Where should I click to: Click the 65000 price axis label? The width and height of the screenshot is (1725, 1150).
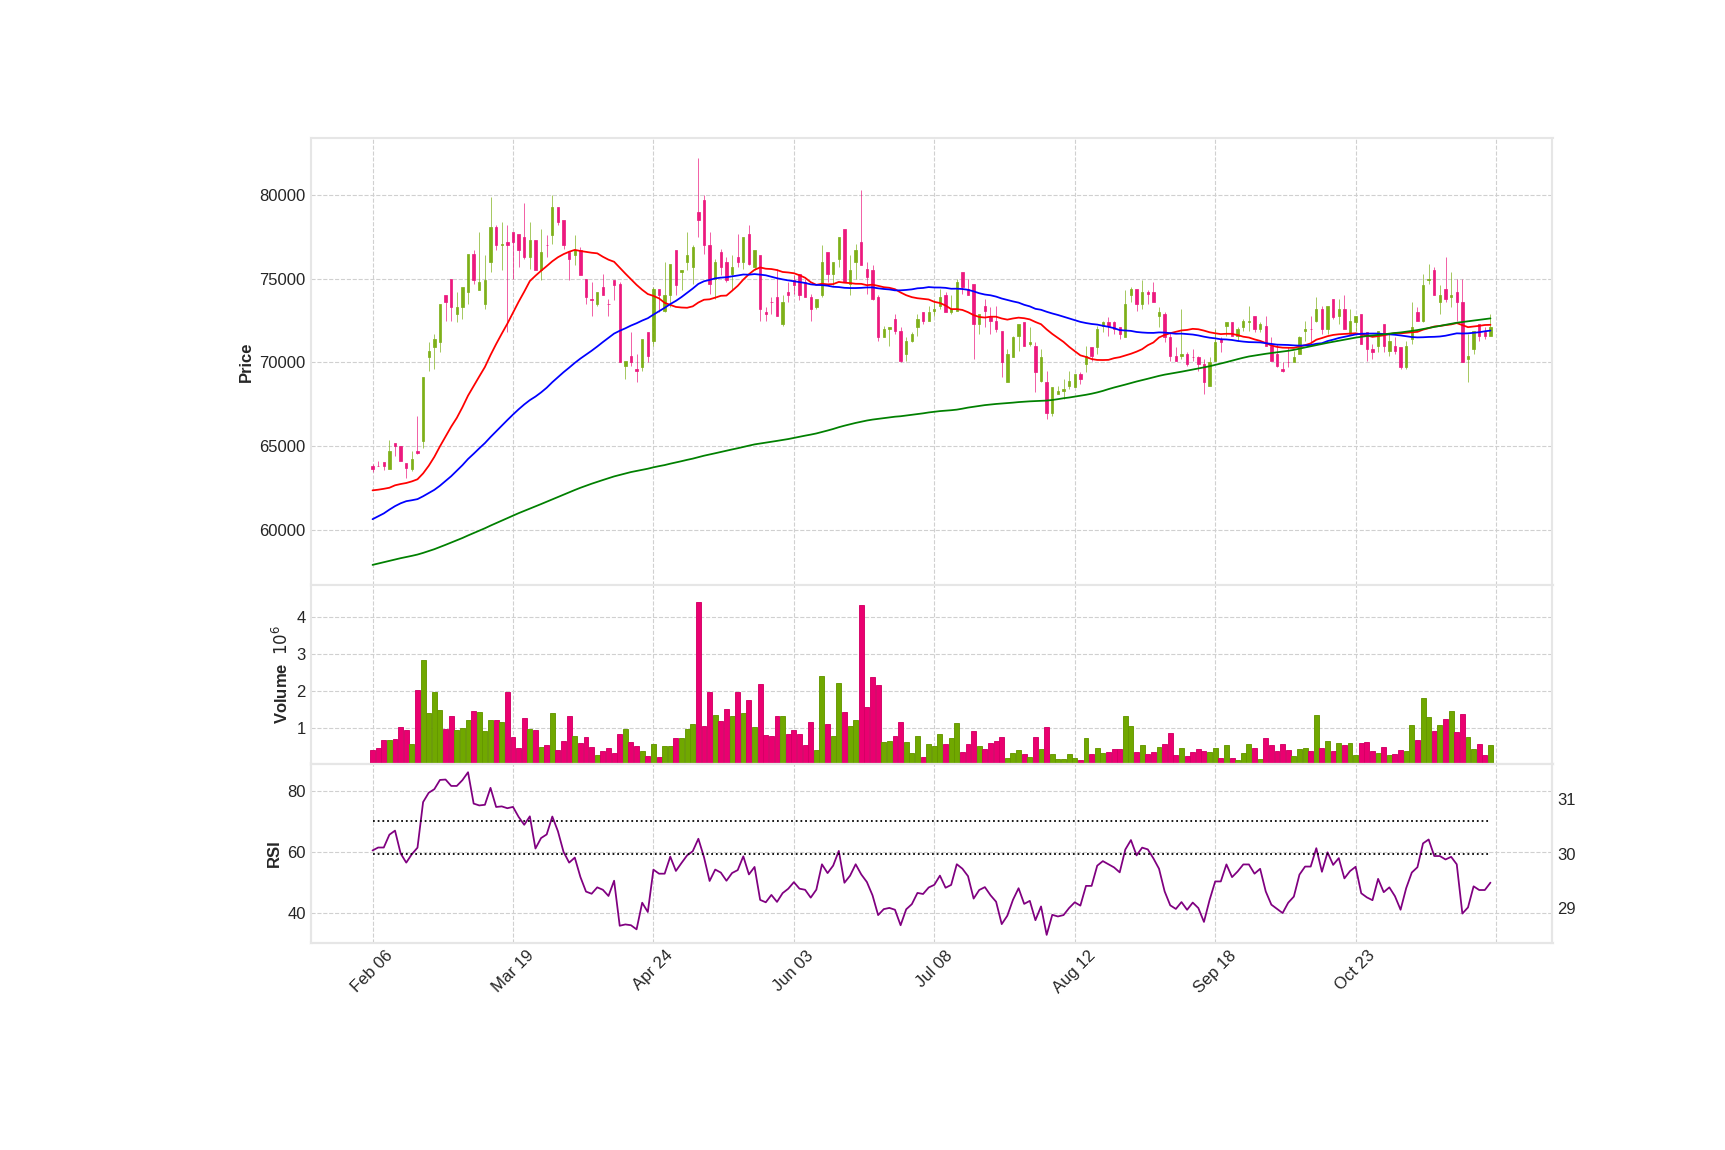[x=282, y=447]
